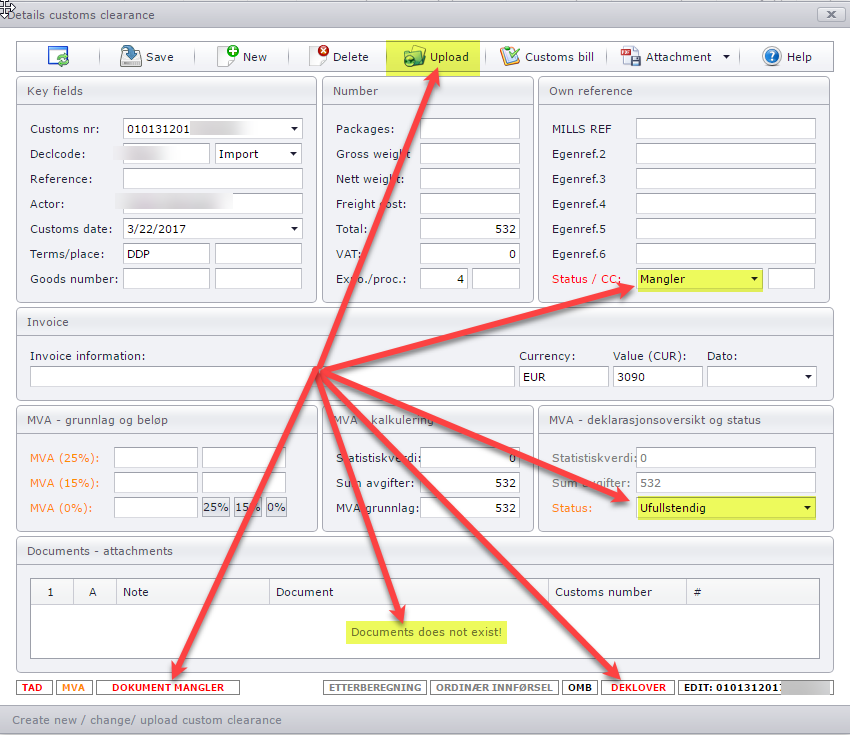Image resolution: width=850 pixels, height=735 pixels.
Task: Create a new record with New icon
Action: [228, 56]
